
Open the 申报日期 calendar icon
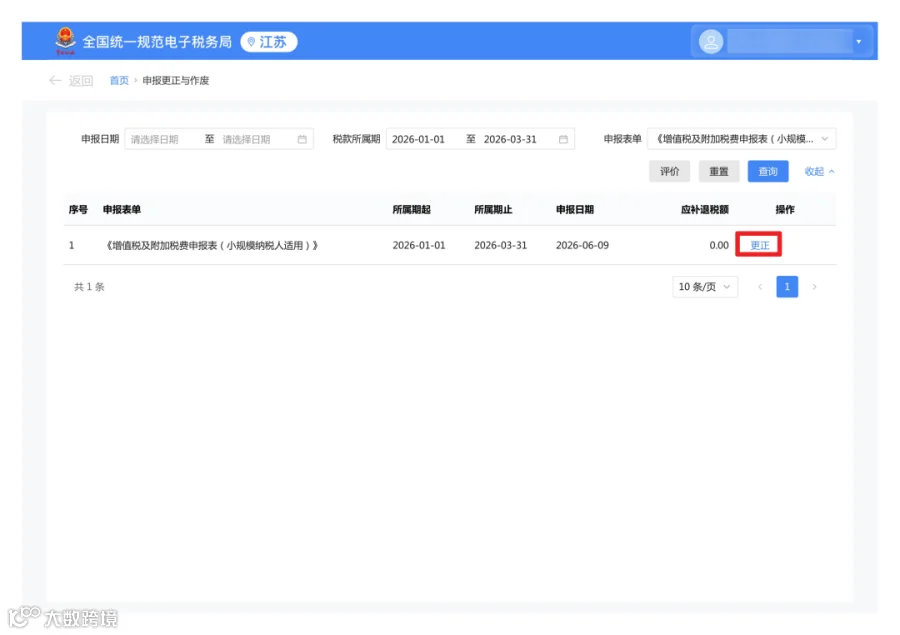pyautogui.click(x=302, y=140)
